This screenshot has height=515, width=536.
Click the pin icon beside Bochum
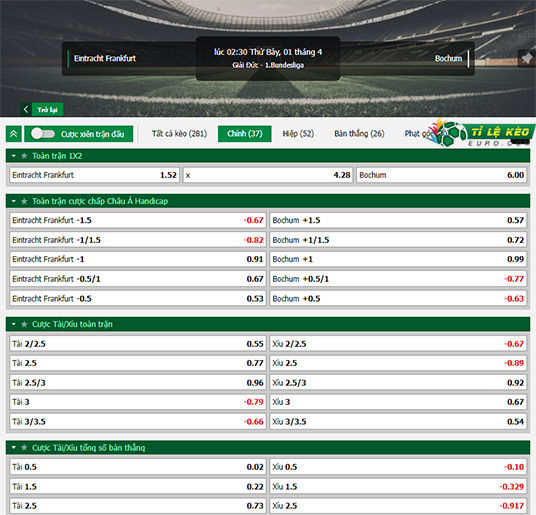coord(527,58)
